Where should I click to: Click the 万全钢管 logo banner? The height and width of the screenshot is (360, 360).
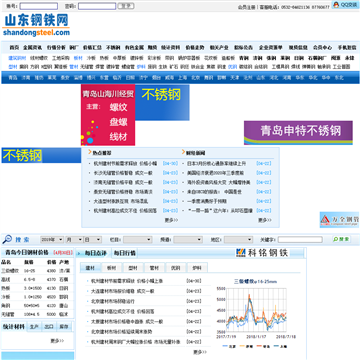point(339,220)
